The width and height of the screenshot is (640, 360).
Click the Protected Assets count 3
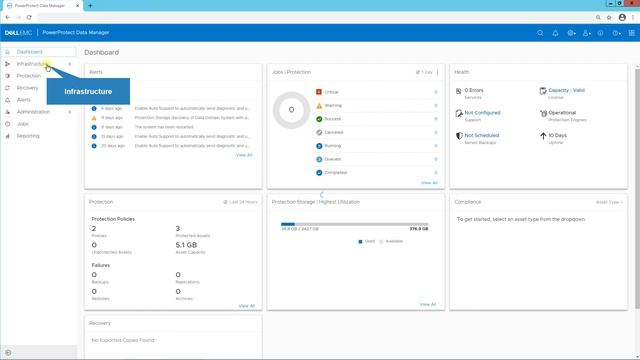178,229
